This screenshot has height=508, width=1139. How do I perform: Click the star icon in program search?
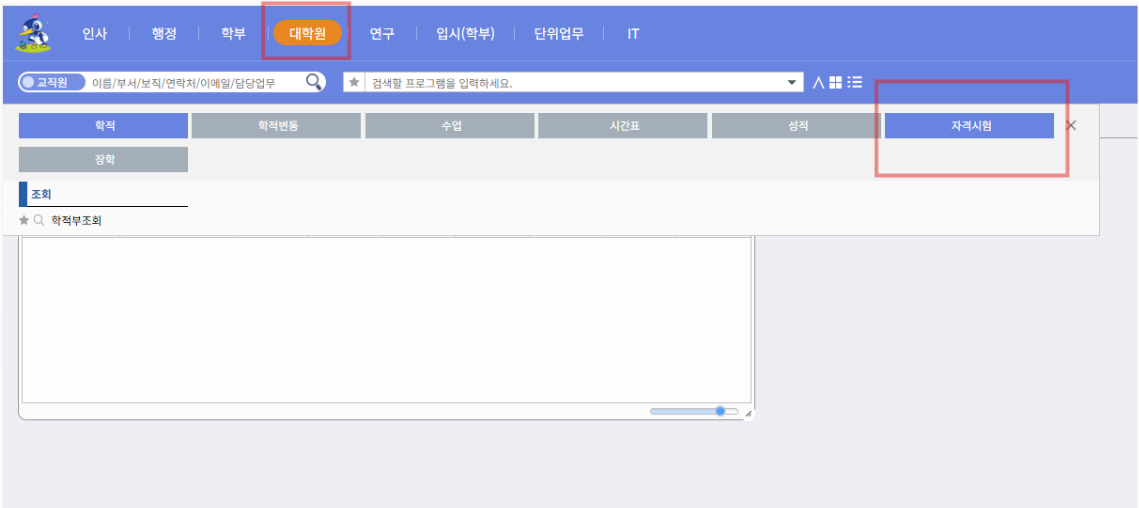coord(354,82)
